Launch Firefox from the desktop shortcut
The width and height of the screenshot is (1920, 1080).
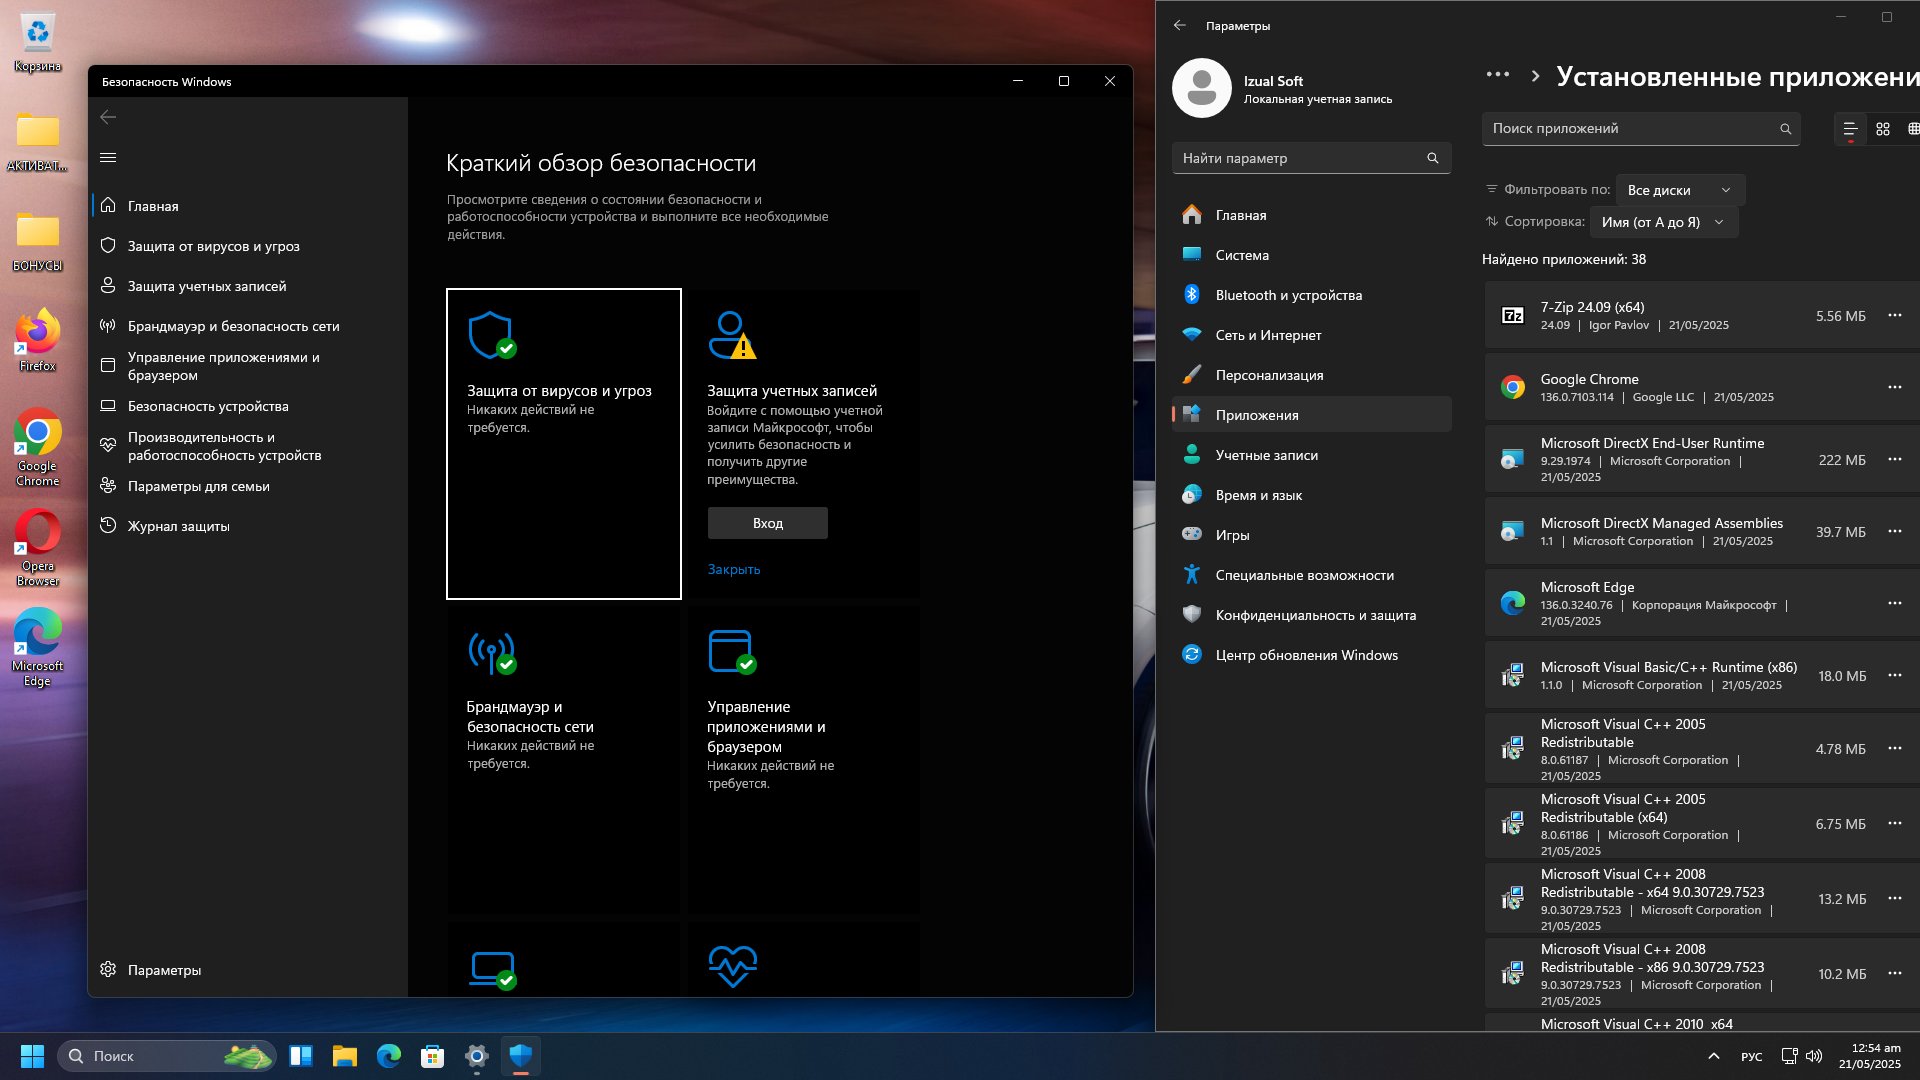click(37, 341)
